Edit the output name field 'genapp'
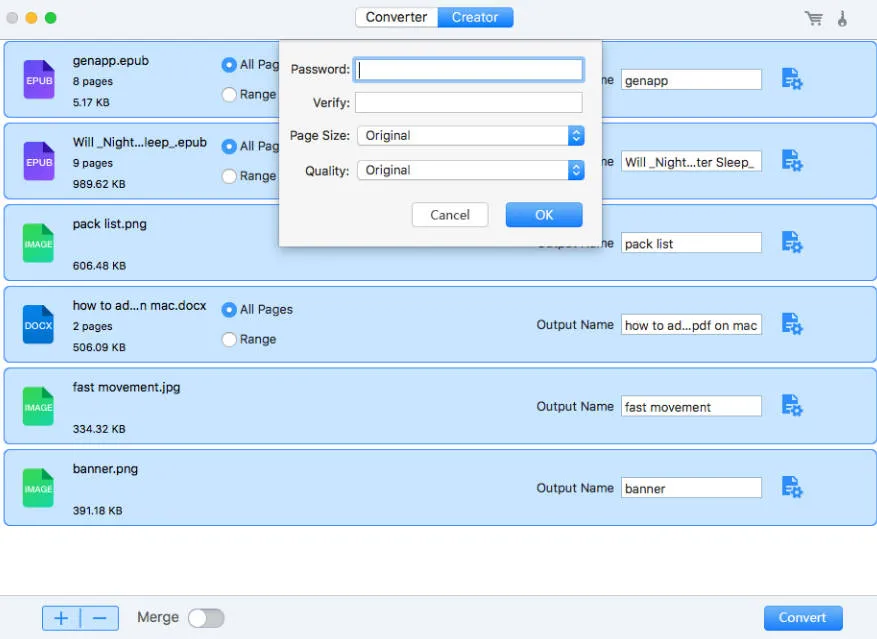 coord(691,80)
